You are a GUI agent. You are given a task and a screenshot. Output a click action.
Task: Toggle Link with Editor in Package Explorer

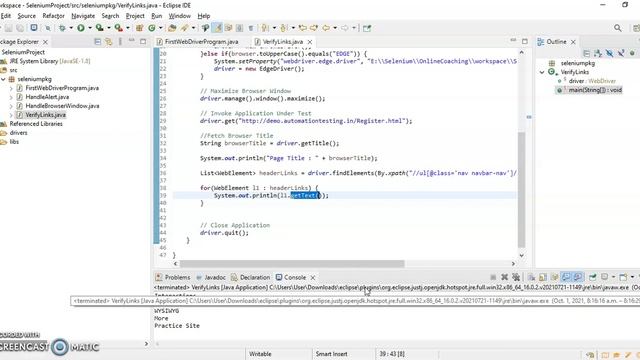(x=109, y=42)
